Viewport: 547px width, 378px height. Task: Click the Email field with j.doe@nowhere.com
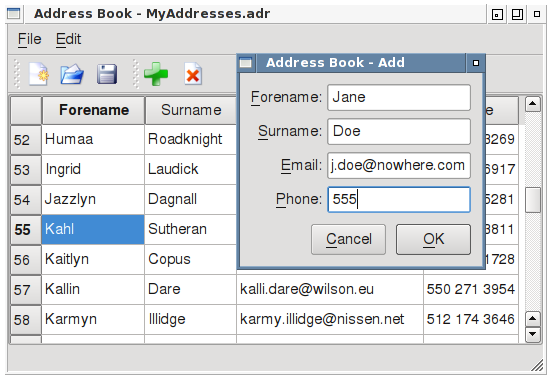click(x=399, y=165)
